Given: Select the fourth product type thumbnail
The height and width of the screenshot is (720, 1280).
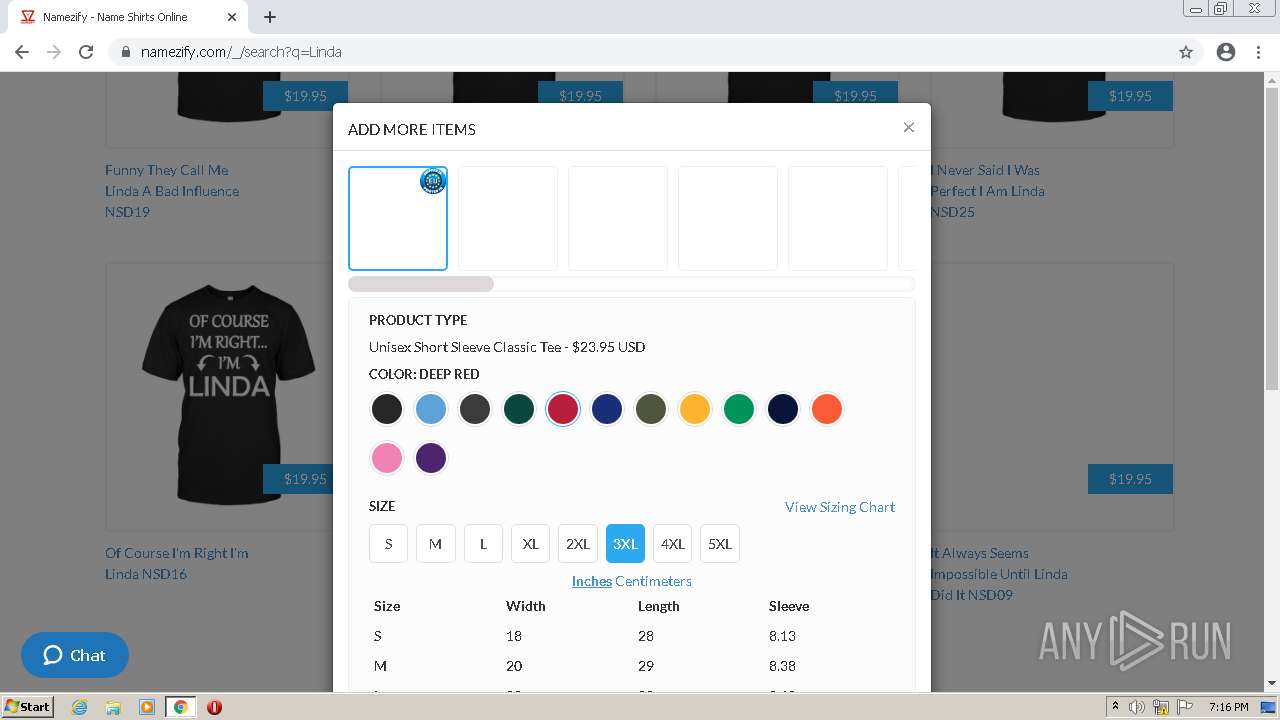Looking at the screenshot, I should tap(728, 218).
